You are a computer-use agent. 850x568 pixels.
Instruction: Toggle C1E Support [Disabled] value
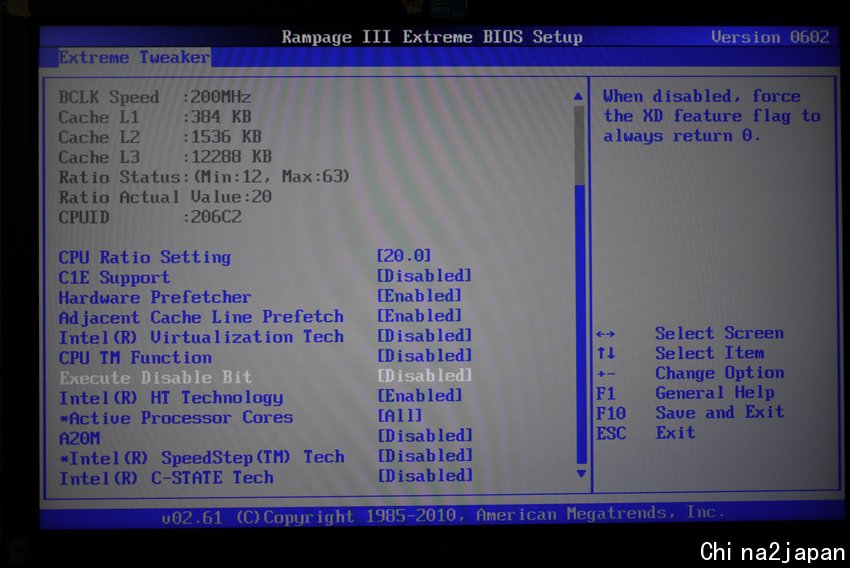(424, 275)
